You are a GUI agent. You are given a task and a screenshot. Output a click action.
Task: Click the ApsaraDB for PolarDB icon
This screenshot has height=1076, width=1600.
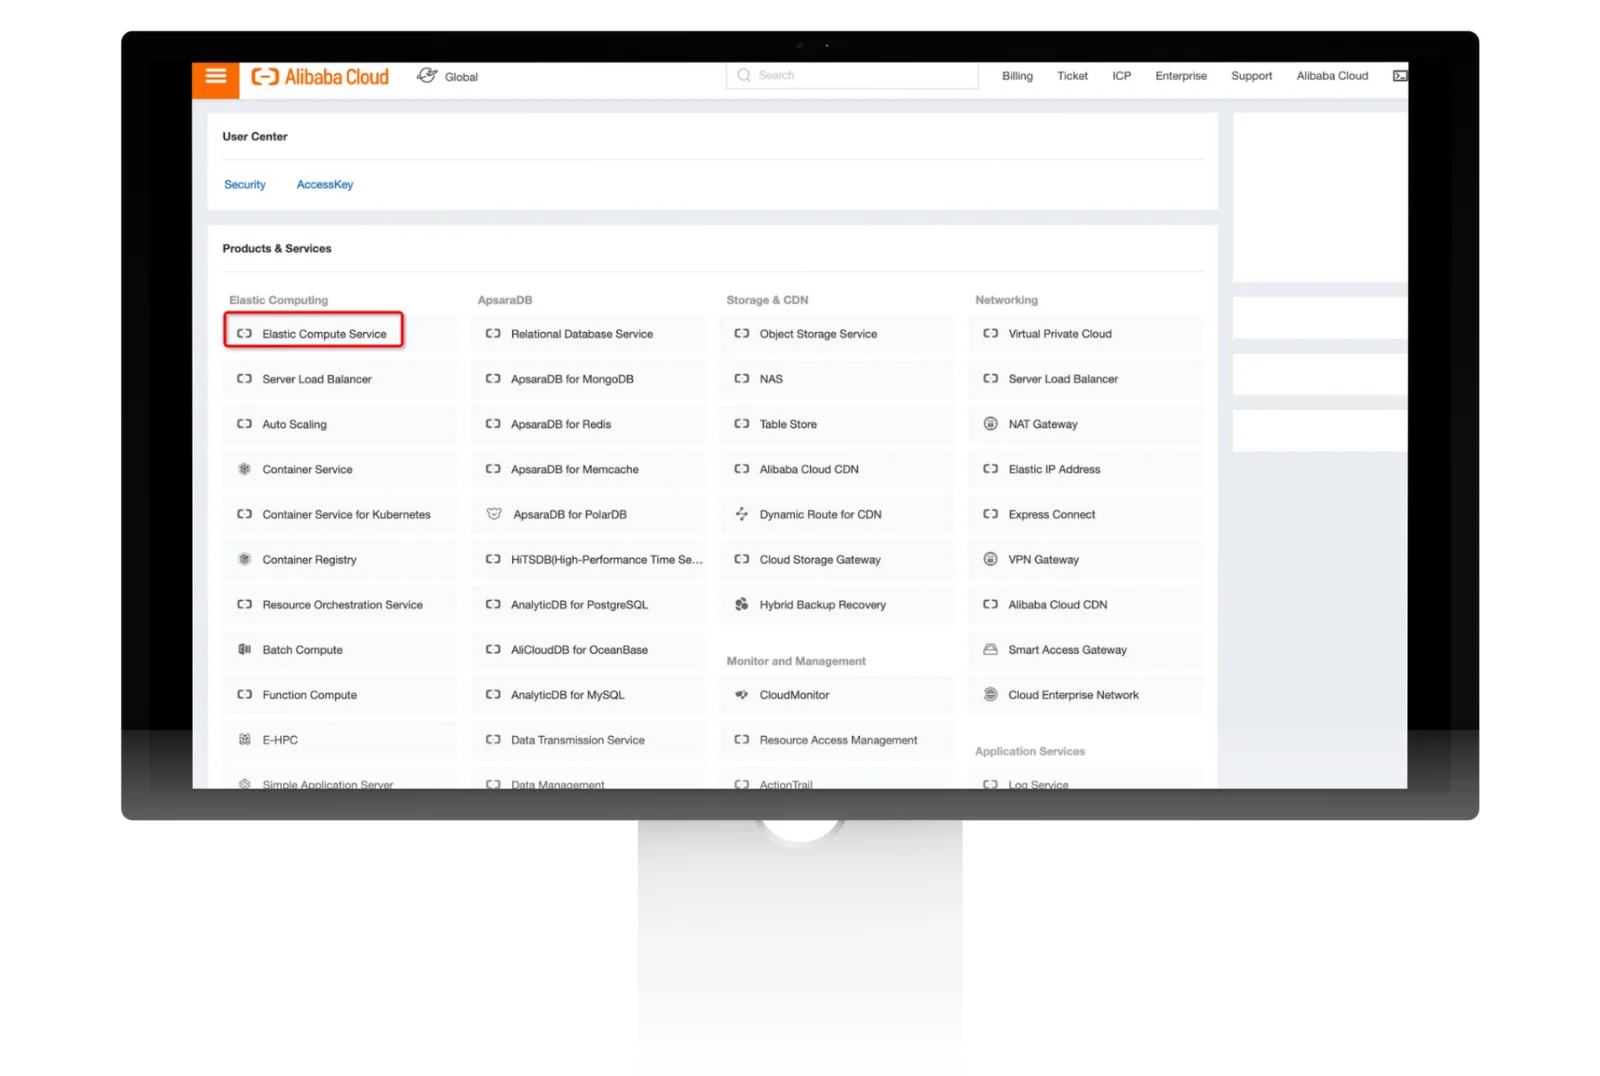pyautogui.click(x=494, y=514)
